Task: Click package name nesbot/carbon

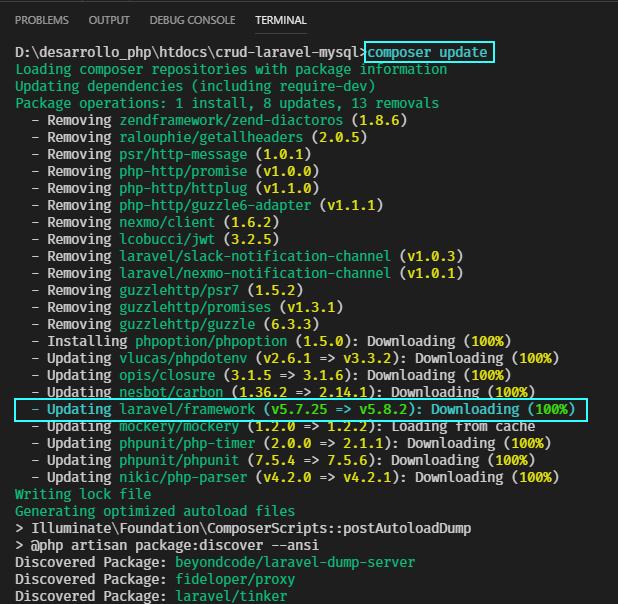Action: click(171, 392)
